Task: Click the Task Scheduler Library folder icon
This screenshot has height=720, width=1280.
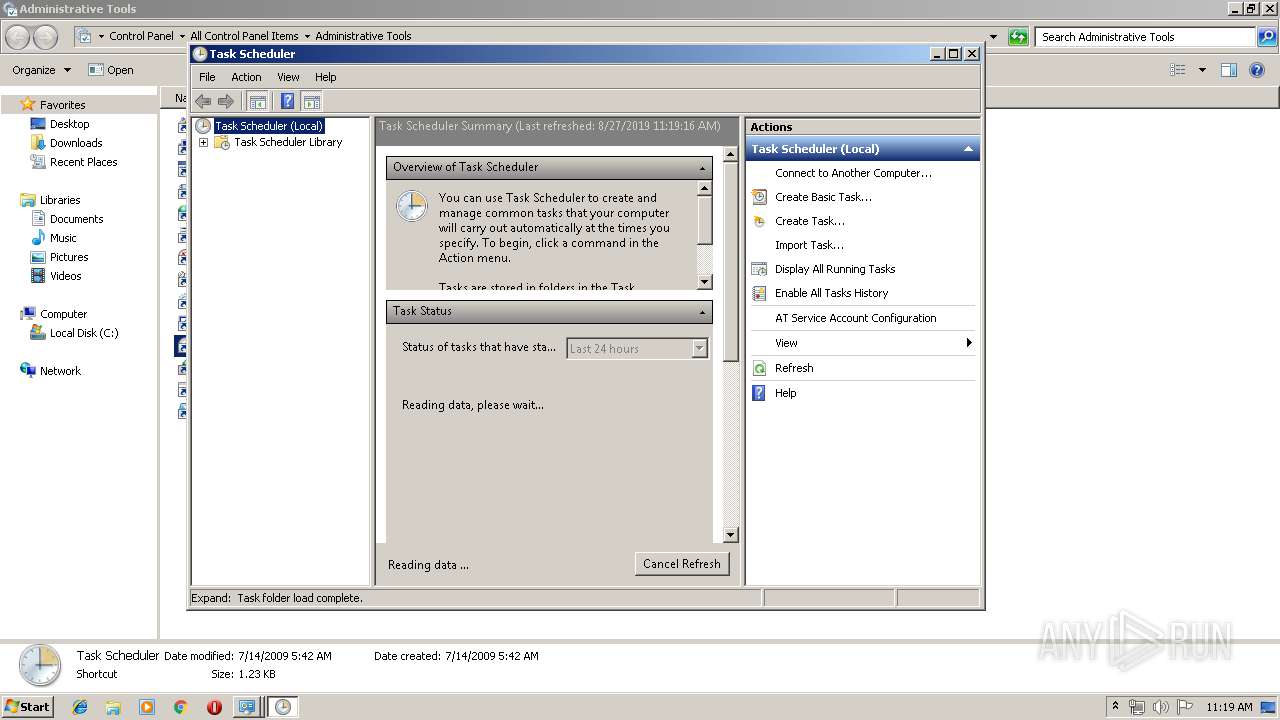Action: (x=222, y=142)
